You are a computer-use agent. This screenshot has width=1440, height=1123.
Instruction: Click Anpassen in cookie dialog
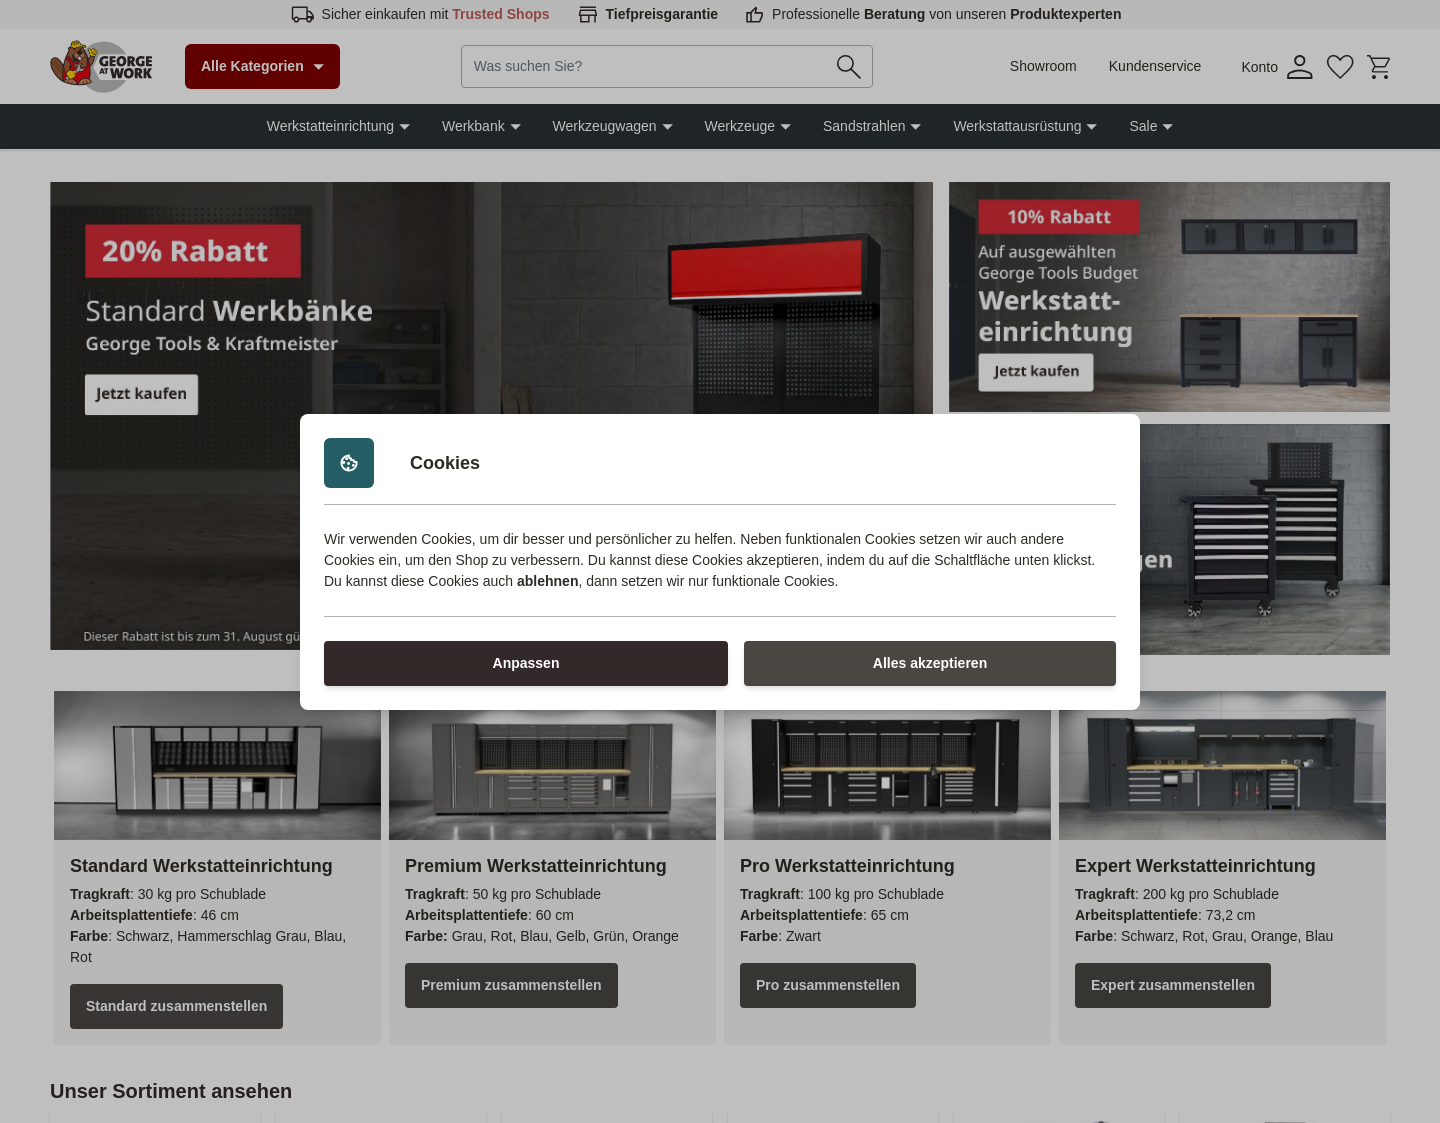click(x=526, y=663)
